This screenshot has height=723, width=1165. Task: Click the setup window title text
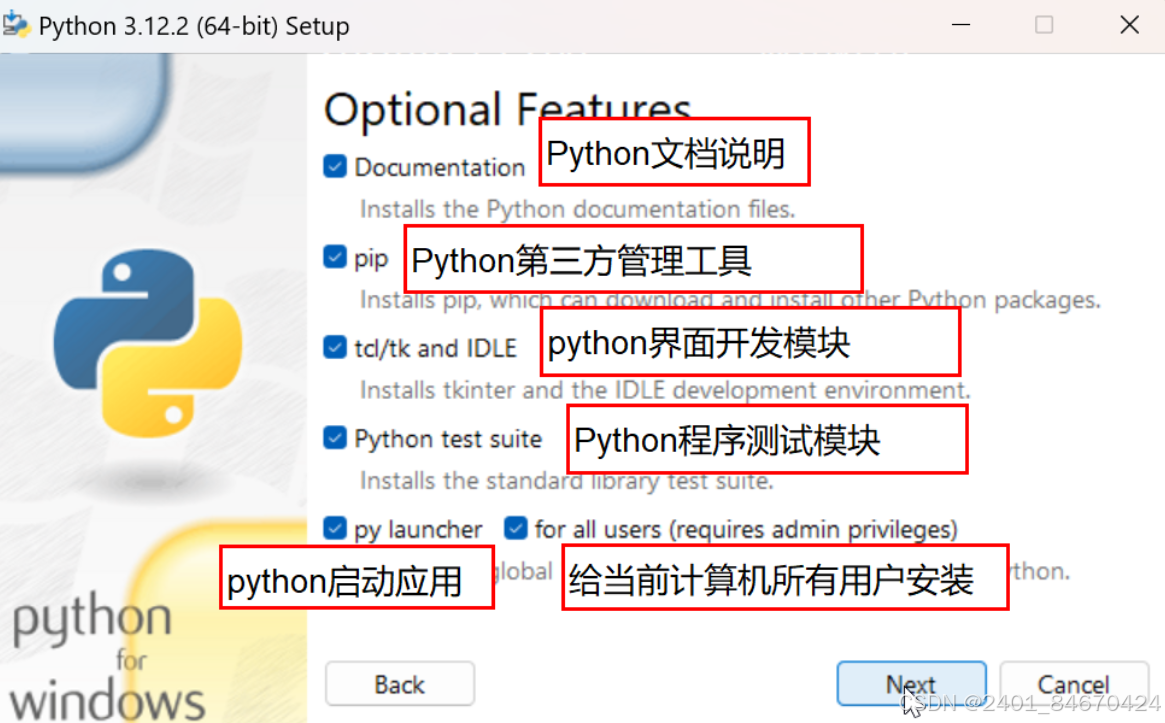click(x=195, y=25)
